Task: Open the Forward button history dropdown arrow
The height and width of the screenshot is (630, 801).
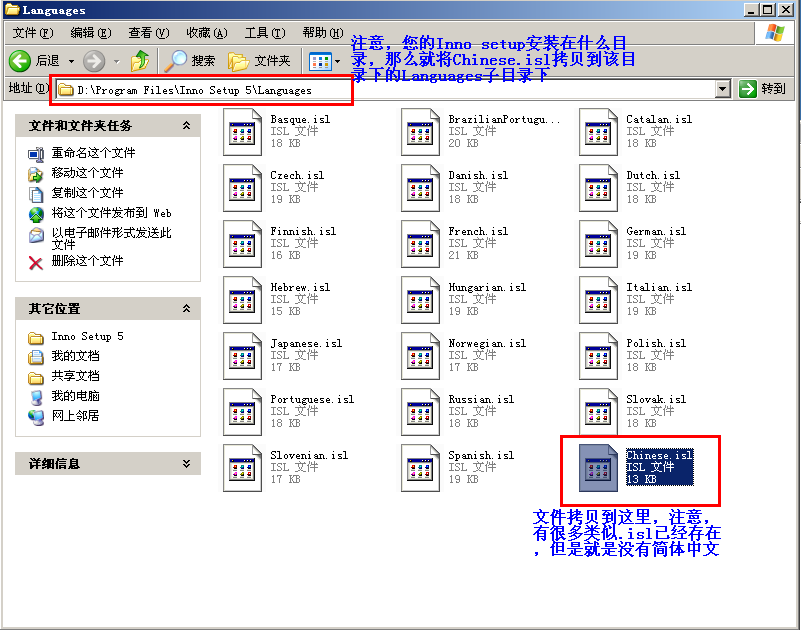Action: 116,62
